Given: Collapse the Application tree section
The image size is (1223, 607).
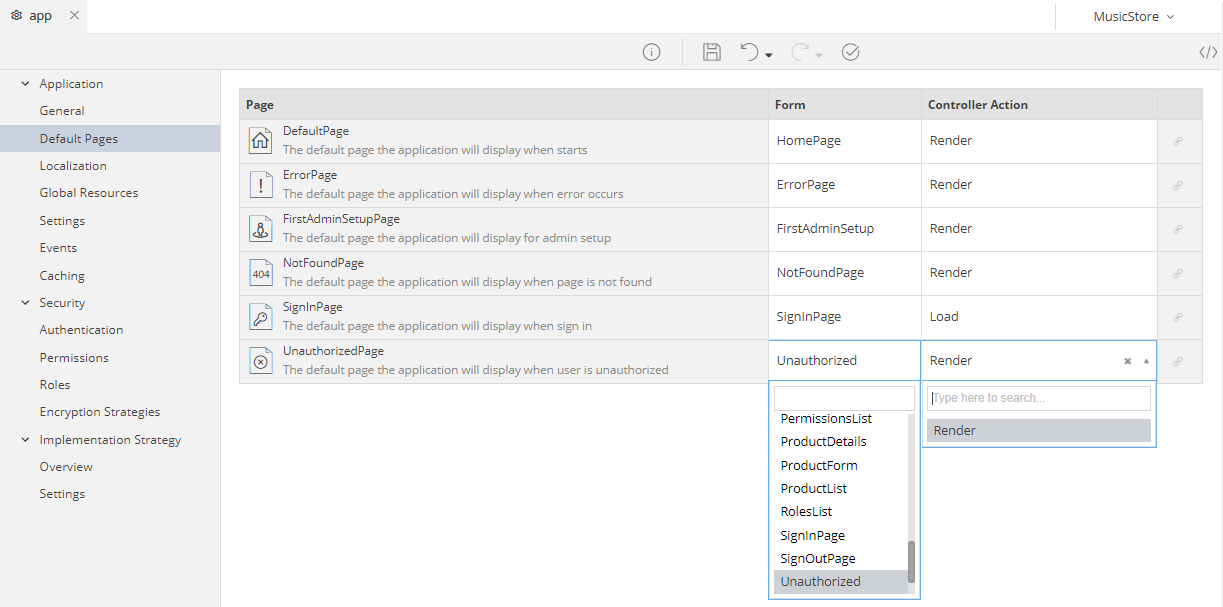Looking at the screenshot, I should coord(25,84).
